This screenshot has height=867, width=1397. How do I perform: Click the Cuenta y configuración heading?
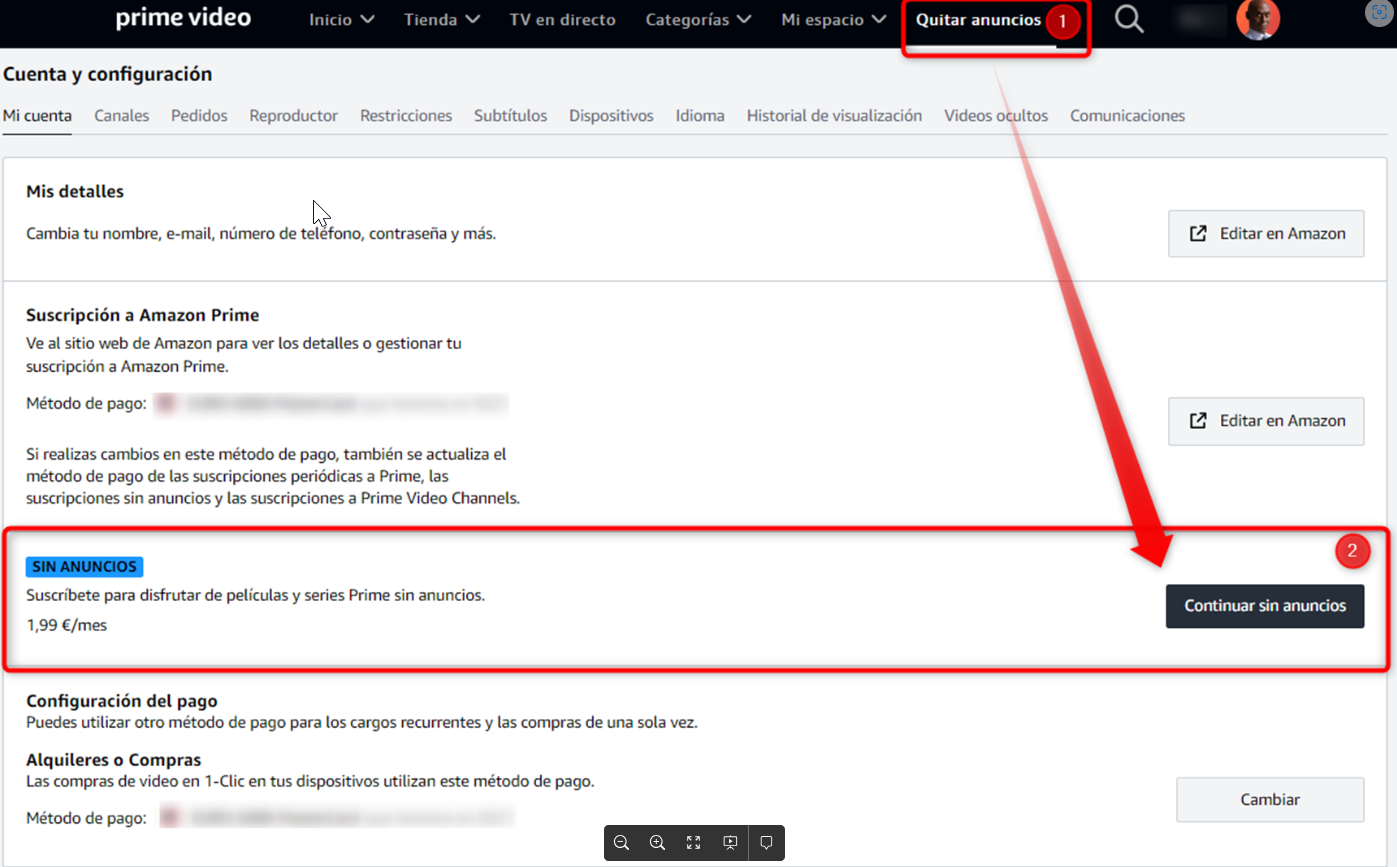(x=107, y=74)
